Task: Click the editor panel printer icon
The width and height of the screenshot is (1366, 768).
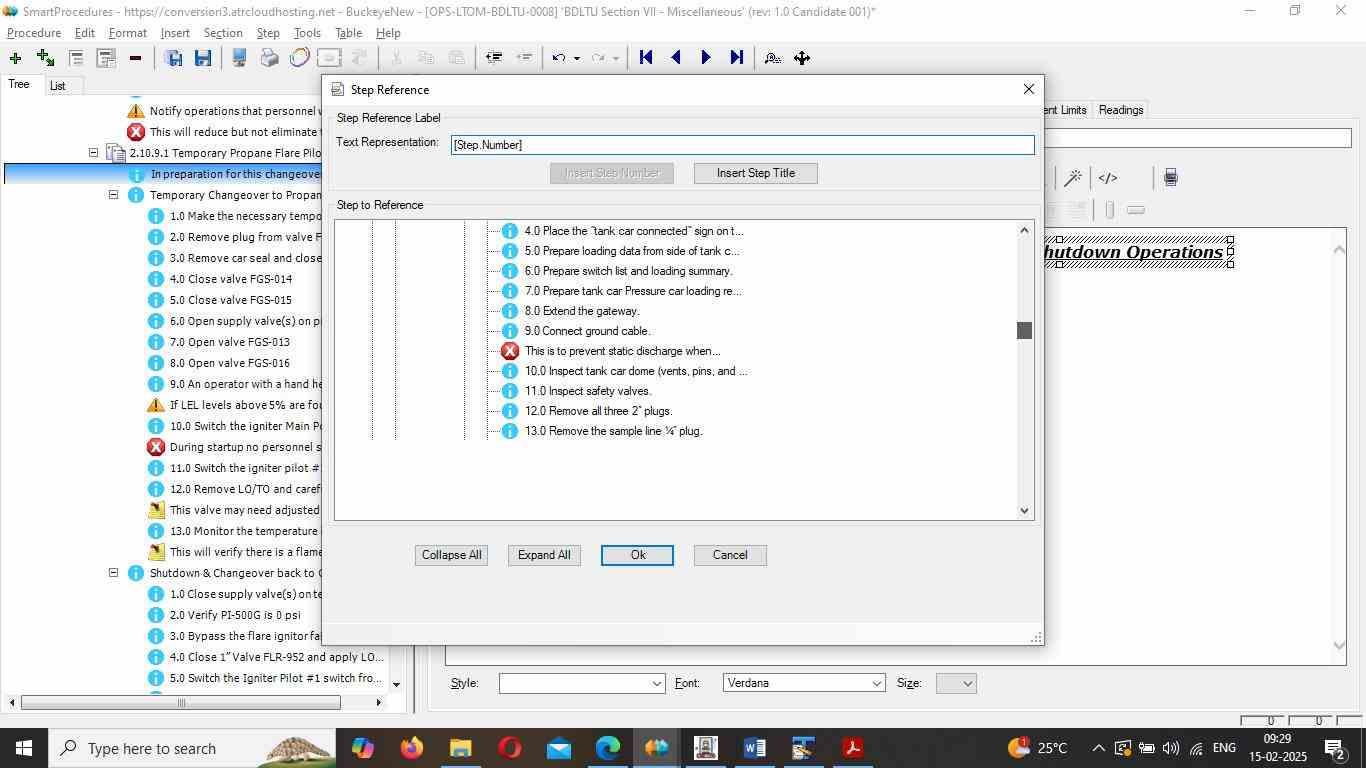Action: pyautogui.click(x=1170, y=178)
